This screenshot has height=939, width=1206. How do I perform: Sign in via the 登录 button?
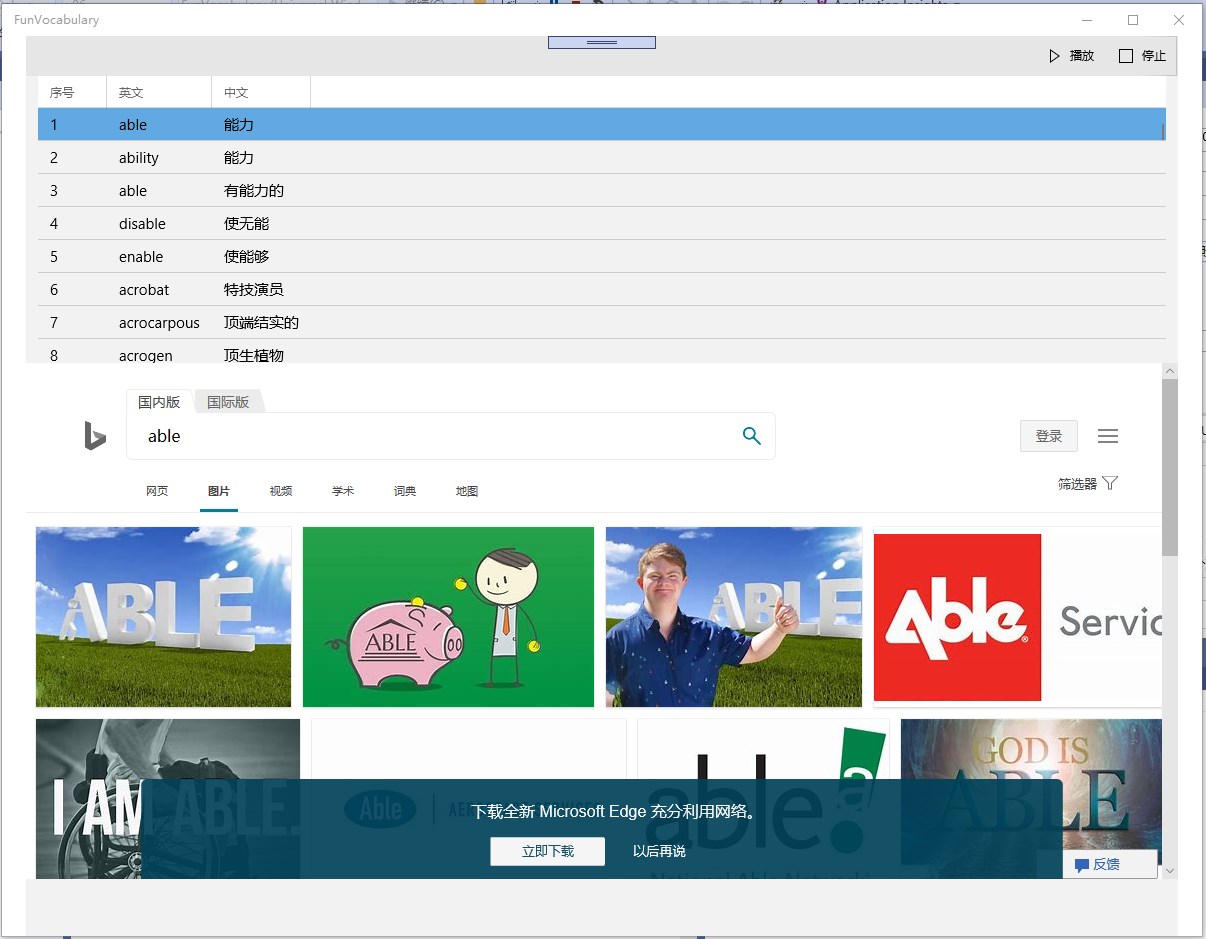coord(1049,436)
